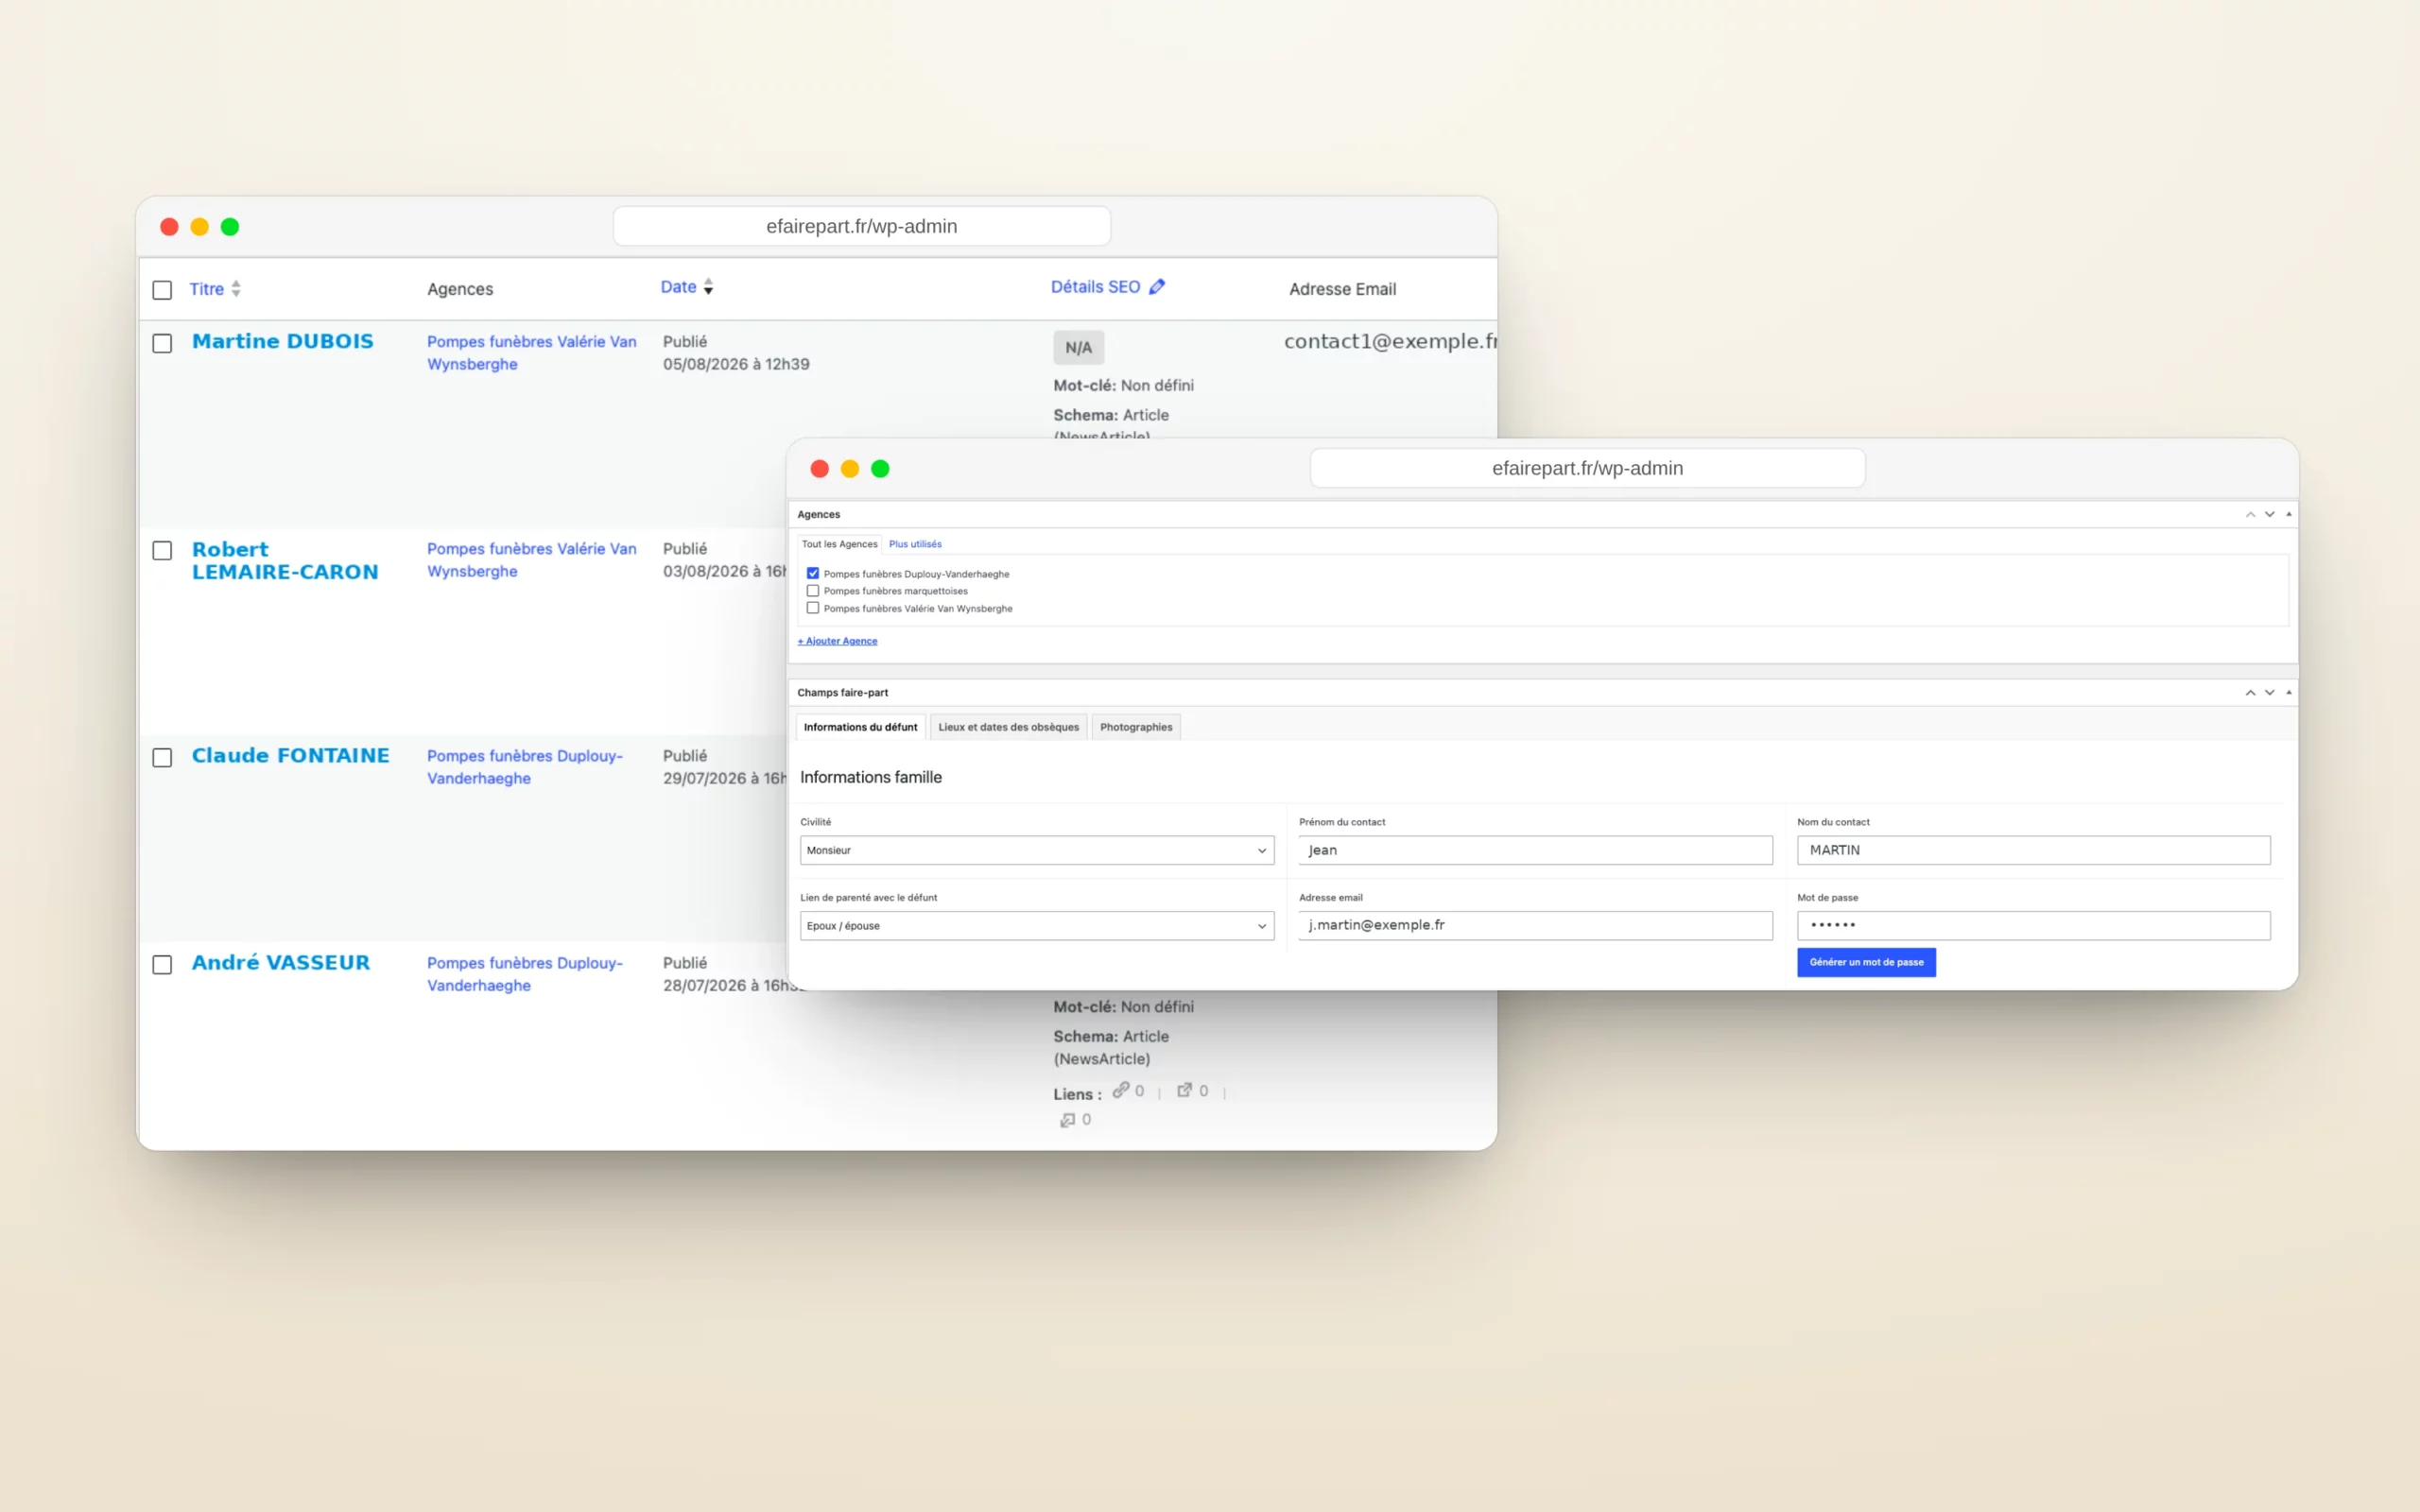Open the Claude FONTAINE entry
Viewport: 2420px width, 1512px height.
[x=291, y=756]
